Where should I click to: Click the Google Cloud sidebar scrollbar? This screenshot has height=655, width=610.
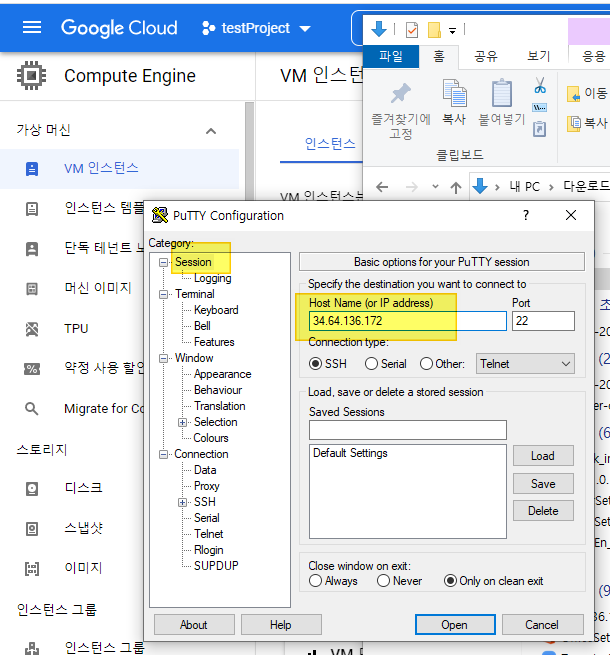(249, 152)
